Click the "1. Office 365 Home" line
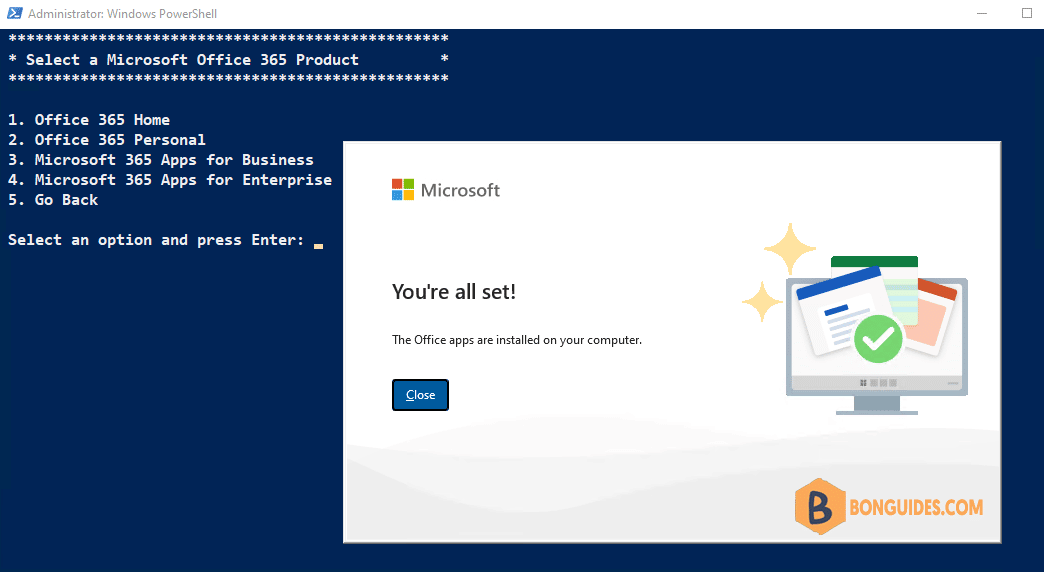 click(89, 120)
